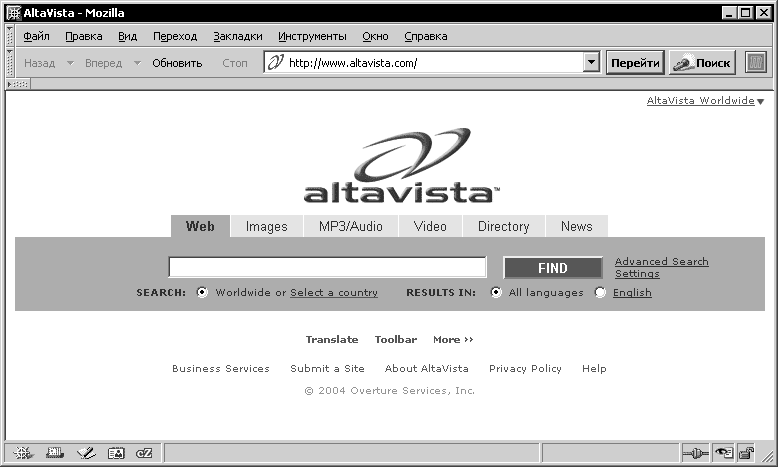Click the English language link
778x467 pixels.
click(x=632, y=292)
